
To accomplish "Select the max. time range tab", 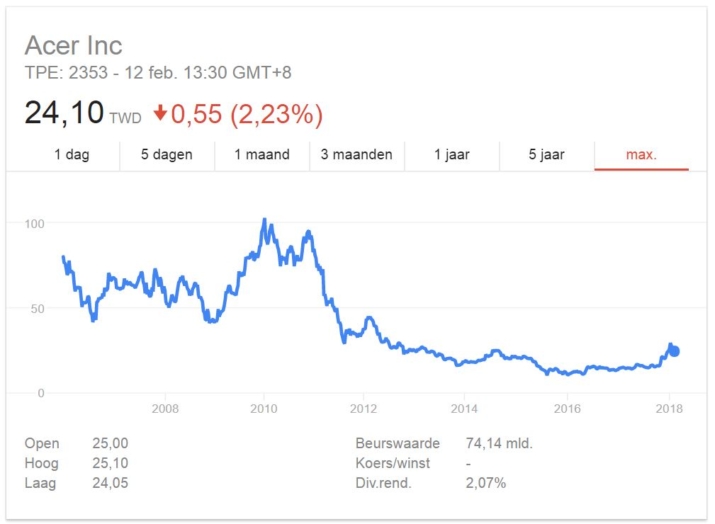I will [x=642, y=155].
